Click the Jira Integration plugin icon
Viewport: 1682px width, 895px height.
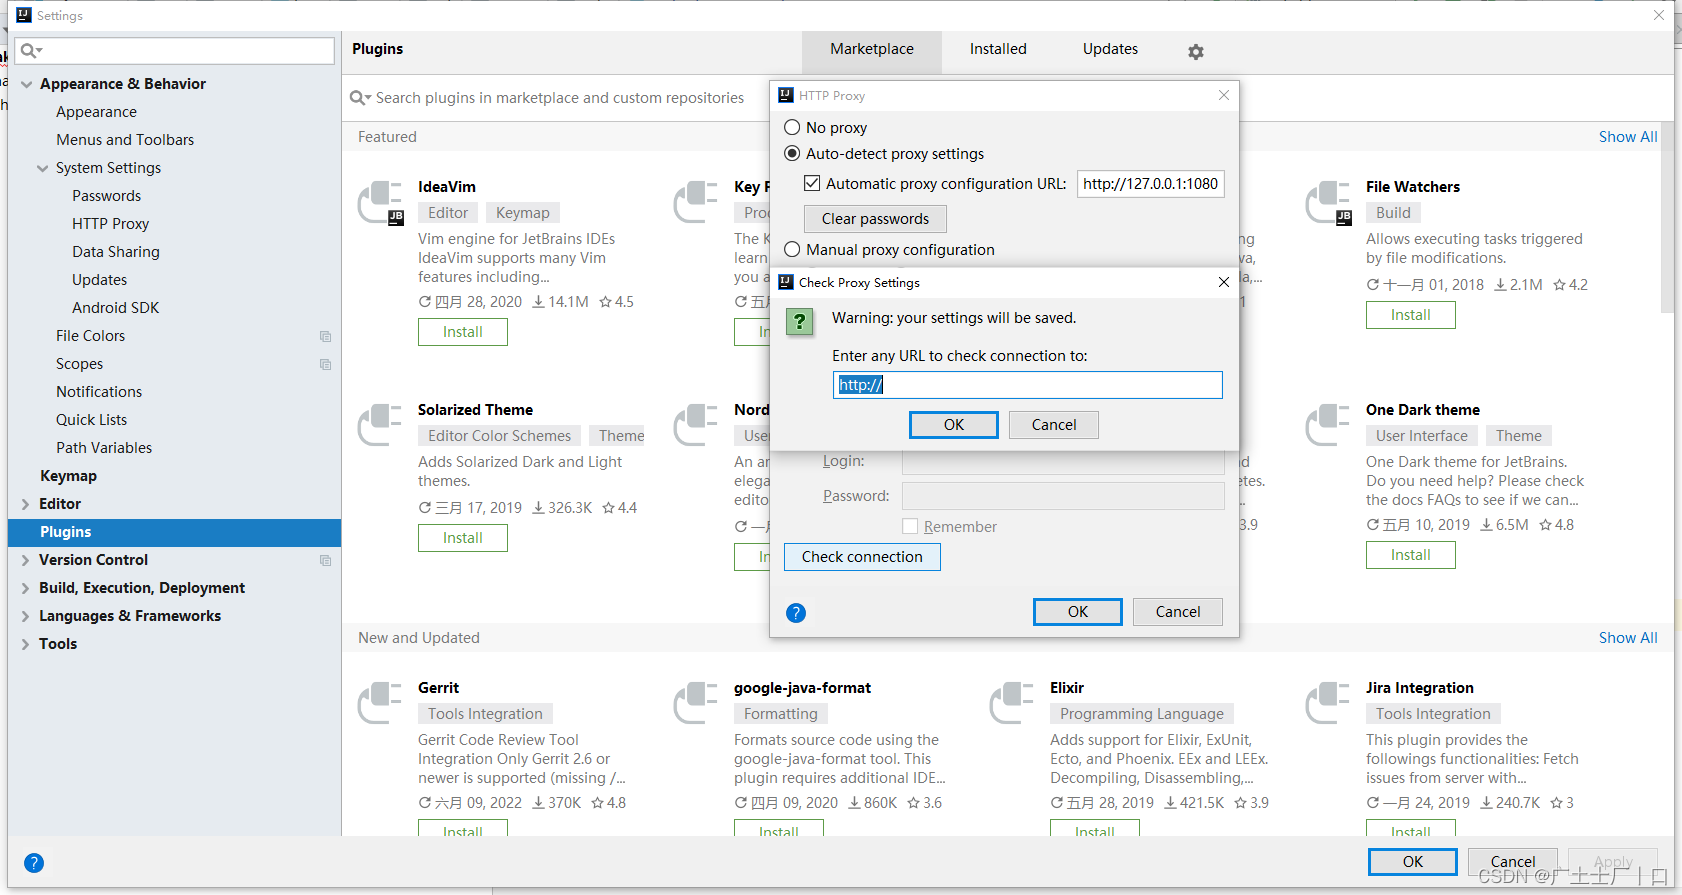click(1329, 703)
